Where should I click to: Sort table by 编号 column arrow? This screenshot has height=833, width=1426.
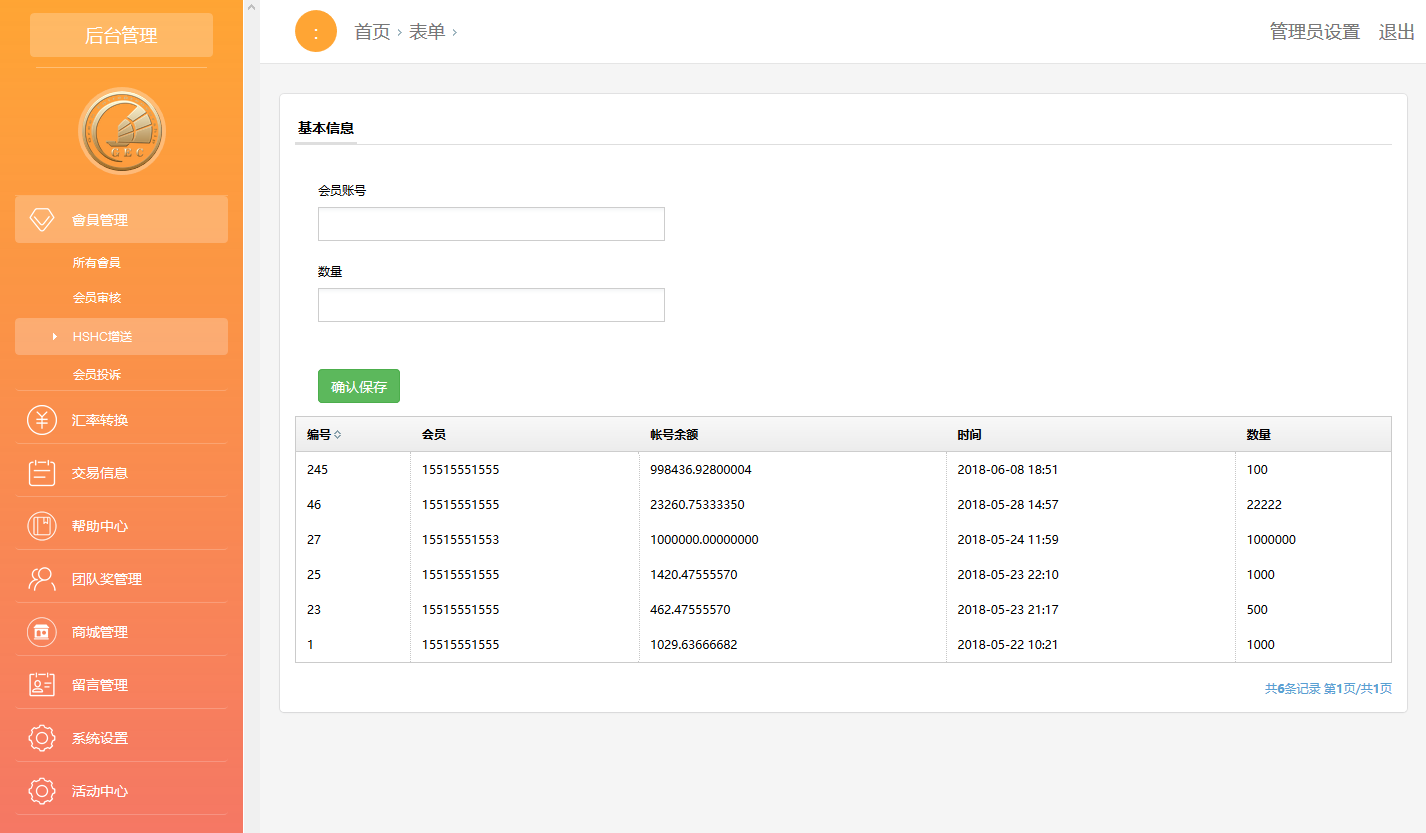(338, 435)
